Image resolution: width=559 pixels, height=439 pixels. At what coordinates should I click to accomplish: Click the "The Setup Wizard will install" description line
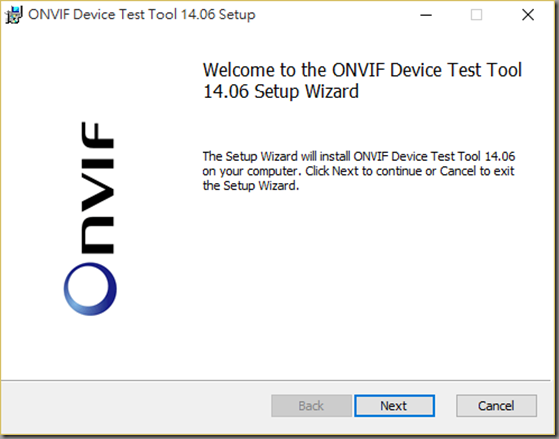click(359, 156)
